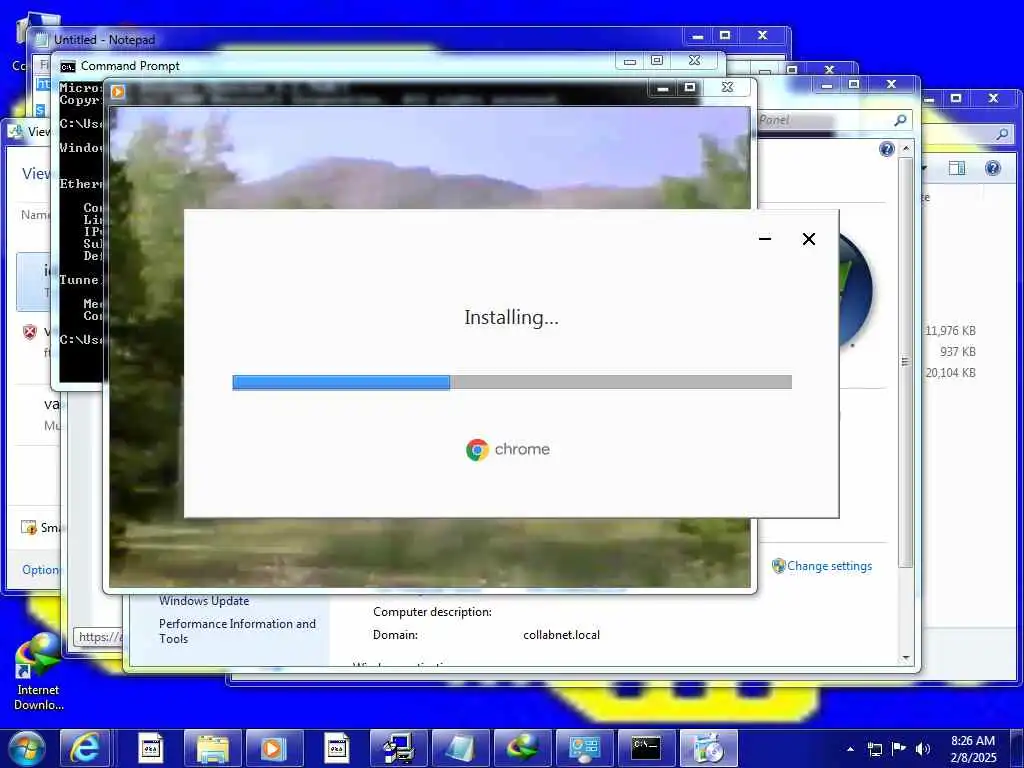Click the volume speaker tray icon

click(923, 749)
